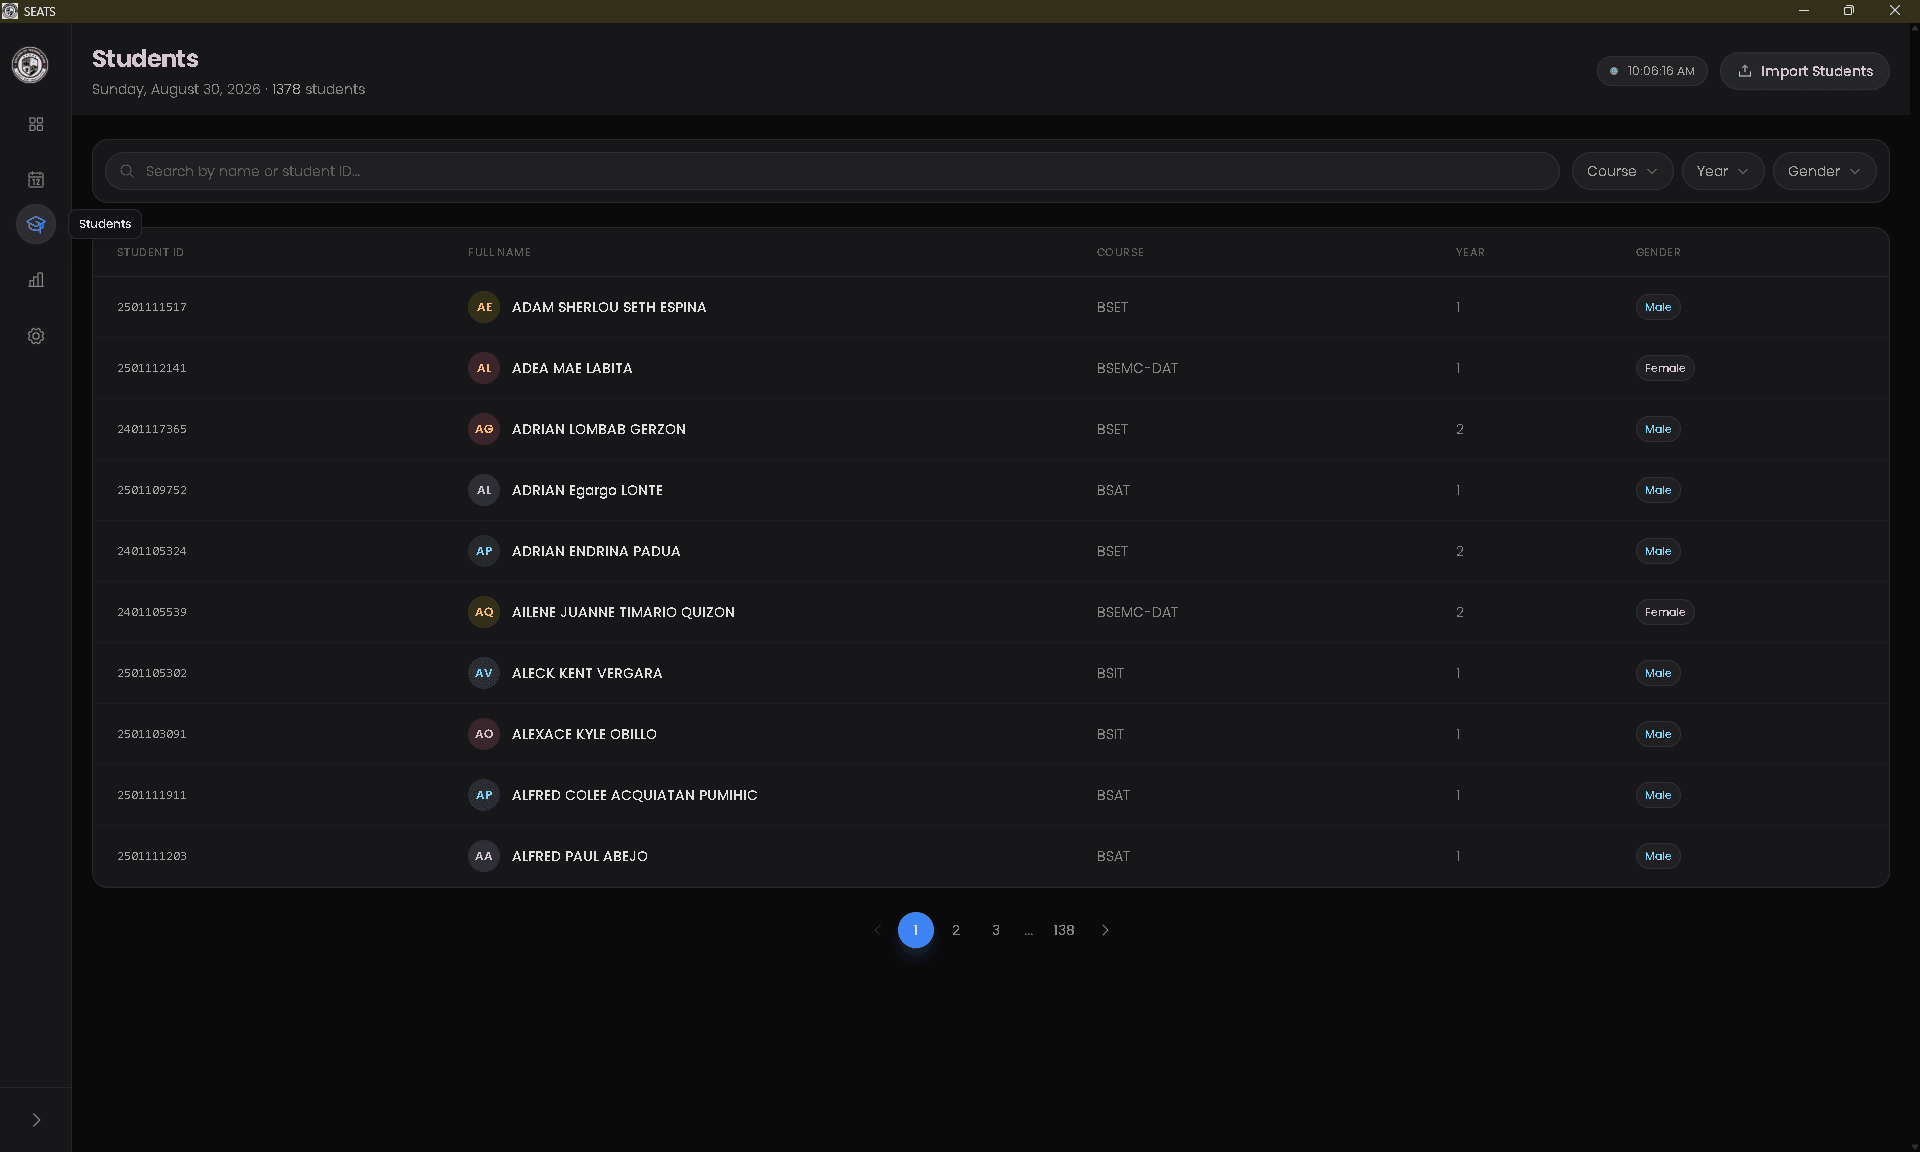The width and height of the screenshot is (1920, 1152).
Task: Open the dashboard grid icon in sidebar
Action: point(36,124)
